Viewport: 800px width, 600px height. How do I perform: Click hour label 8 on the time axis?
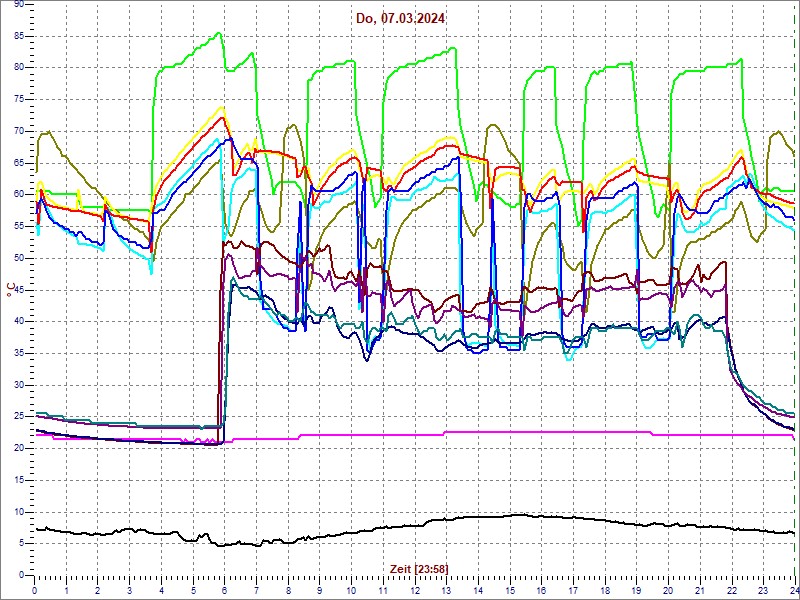click(x=288, y=590)
